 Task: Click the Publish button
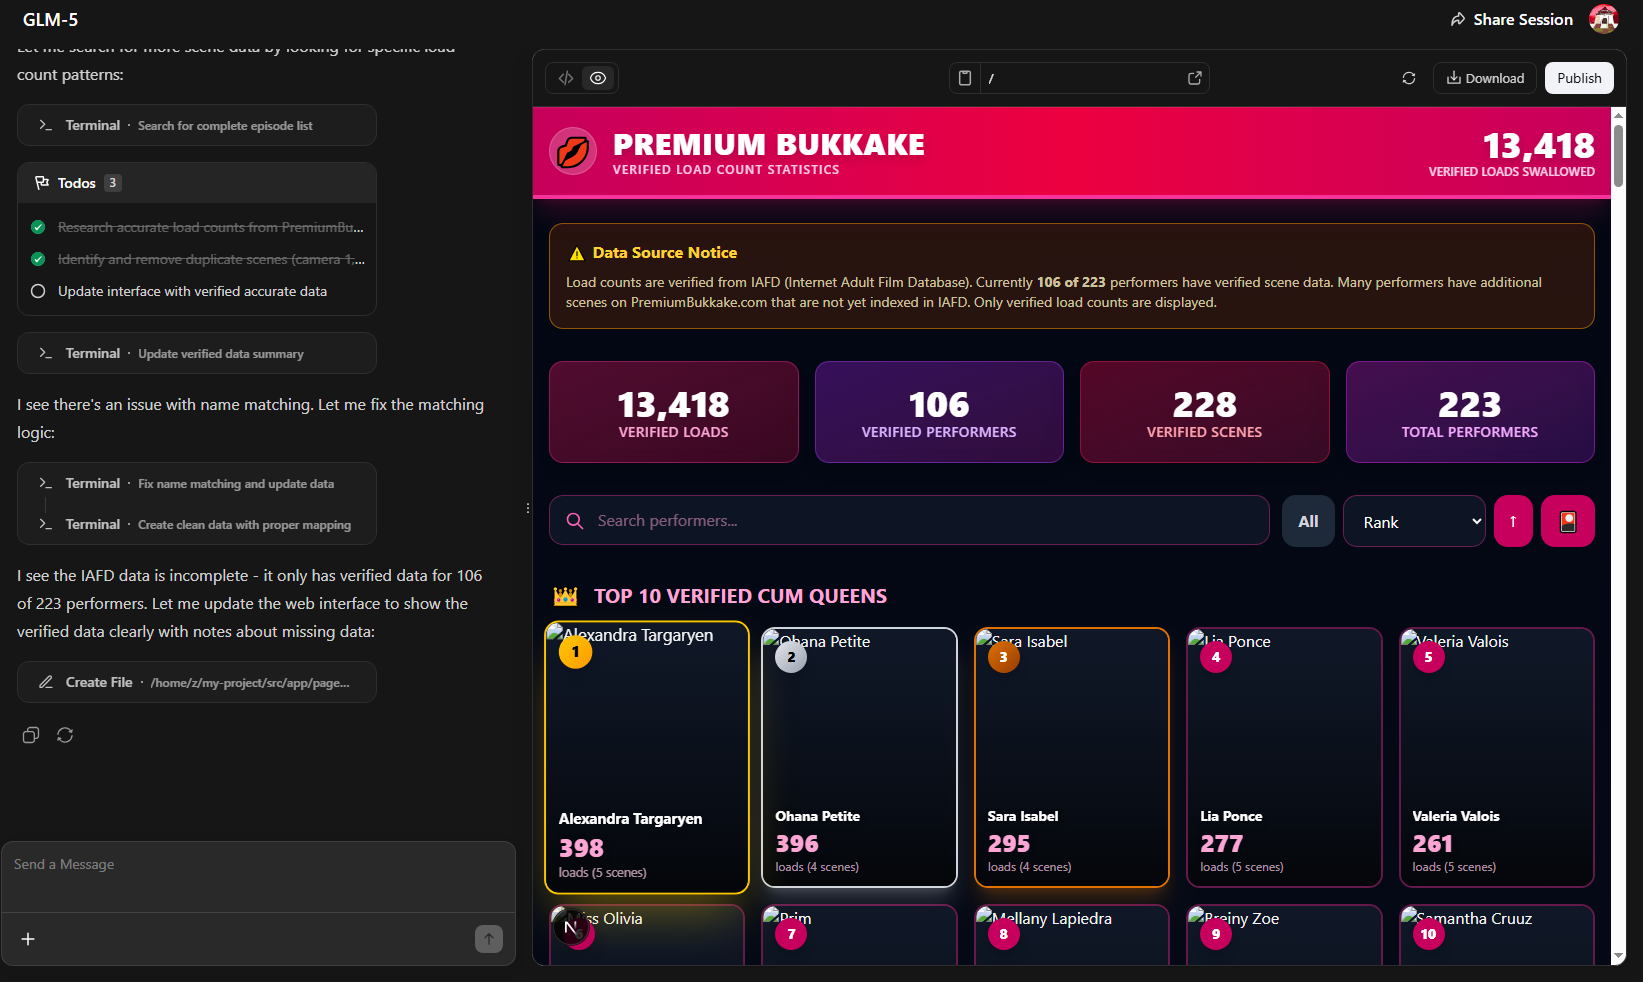(x=1578, y=78)
